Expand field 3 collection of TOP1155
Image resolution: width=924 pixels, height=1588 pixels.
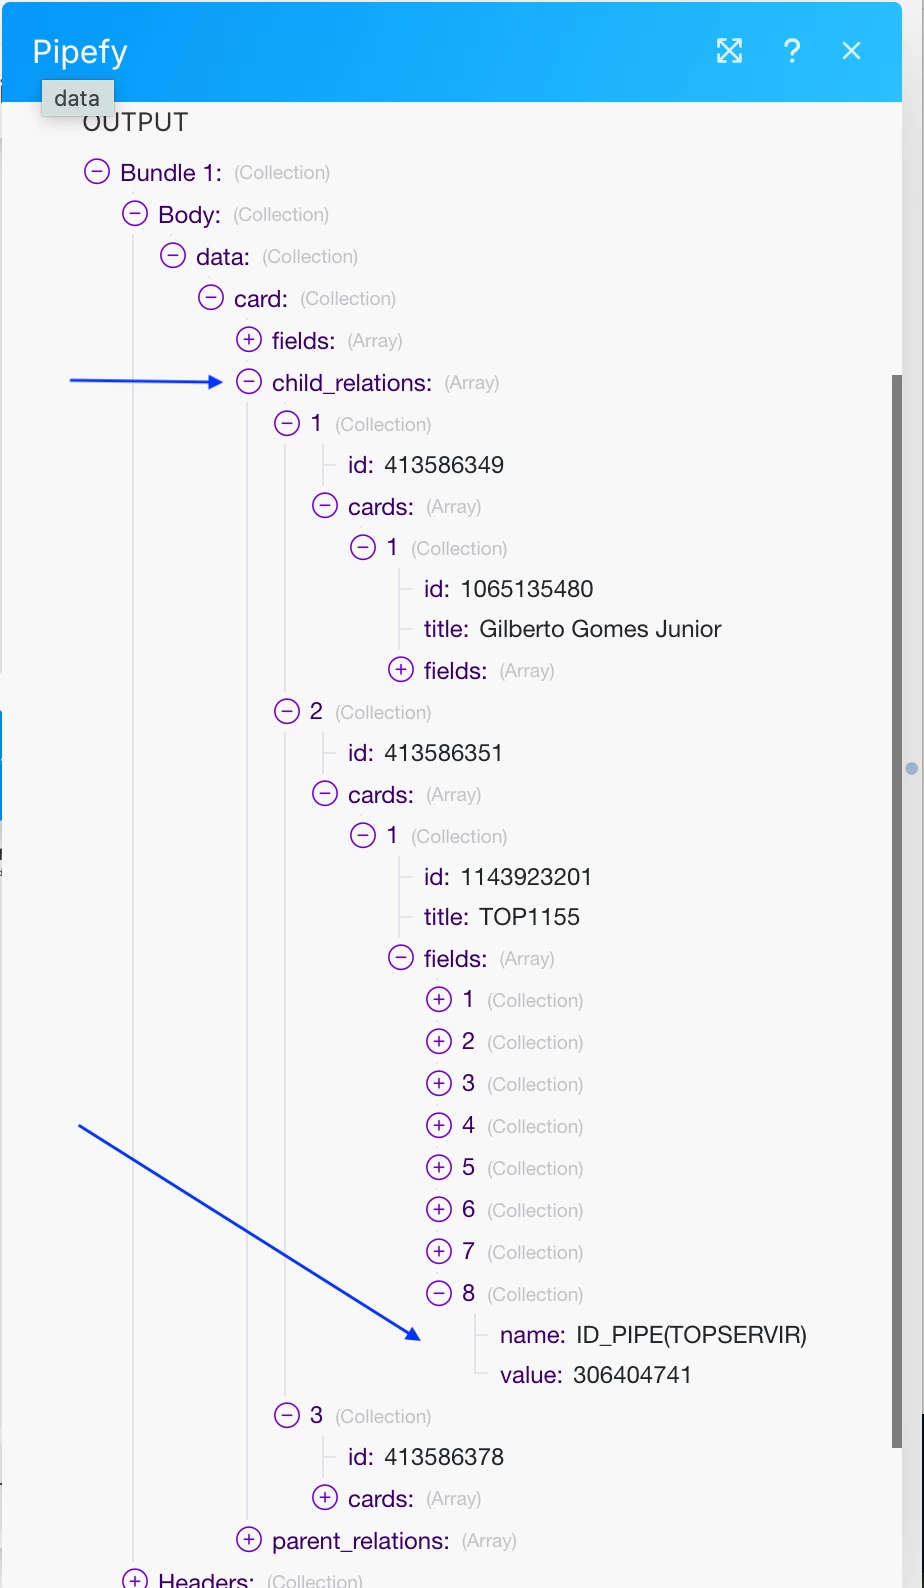point(439,1084)
